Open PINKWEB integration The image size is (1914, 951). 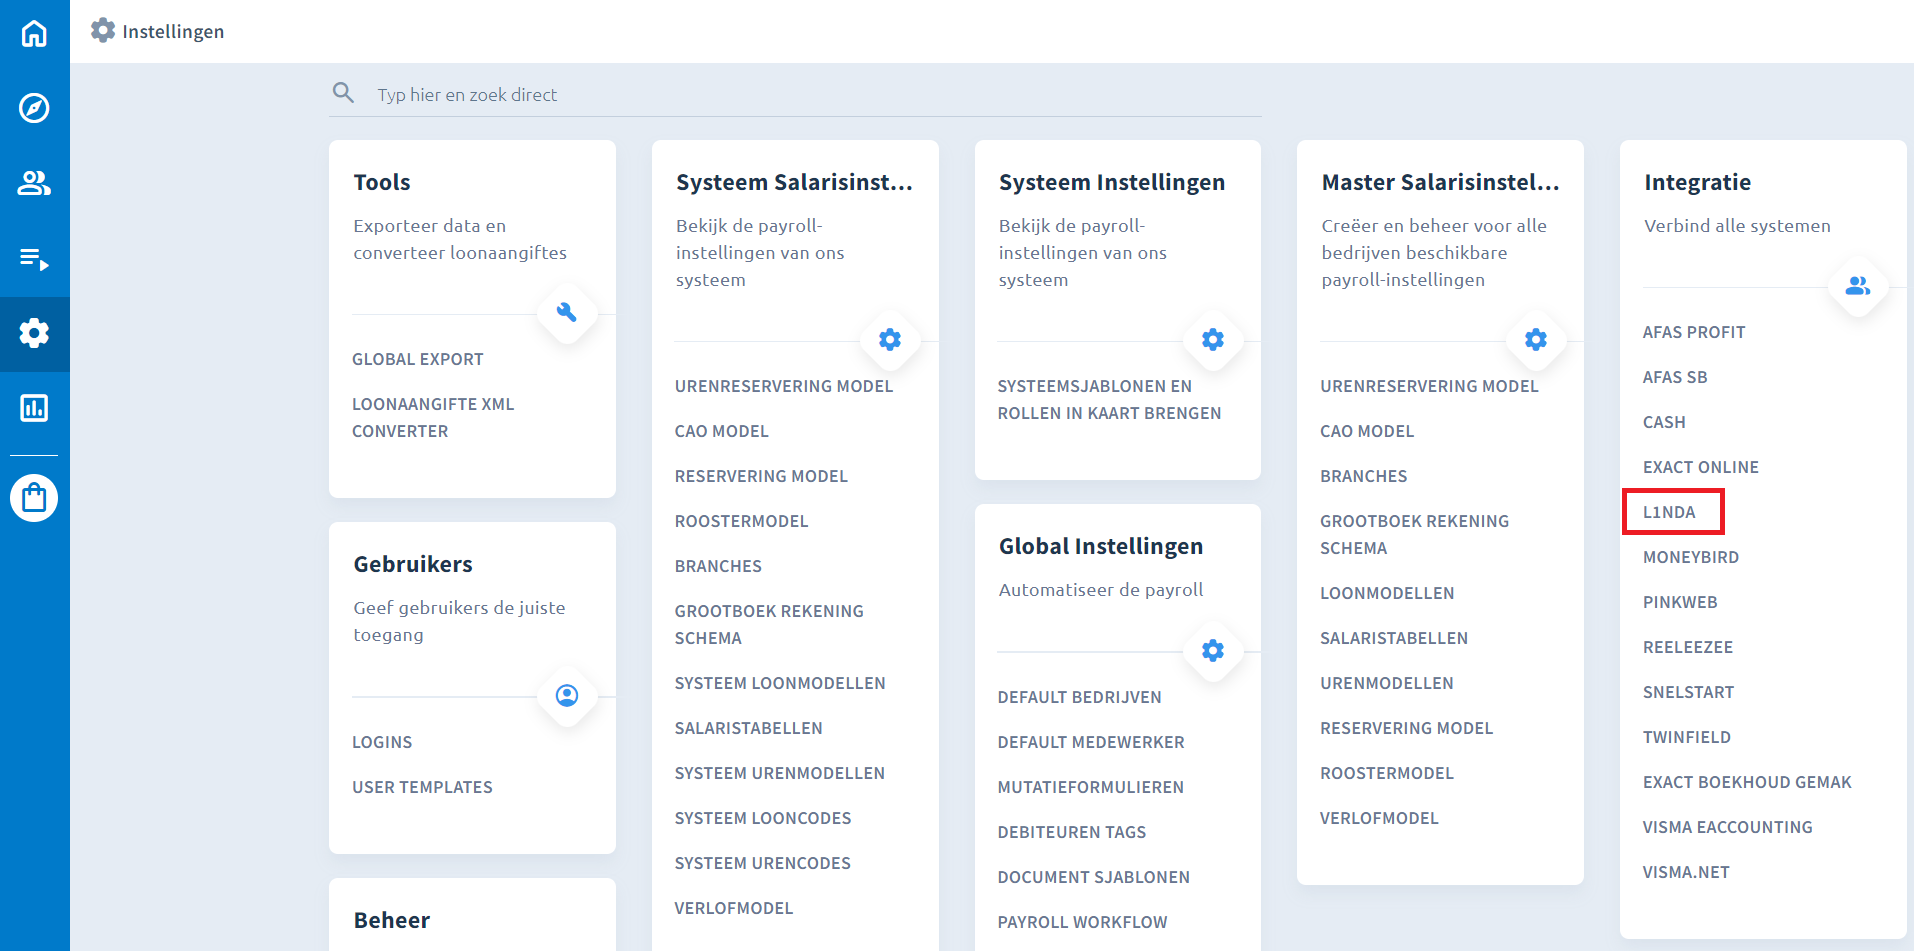coord(1680,602)
